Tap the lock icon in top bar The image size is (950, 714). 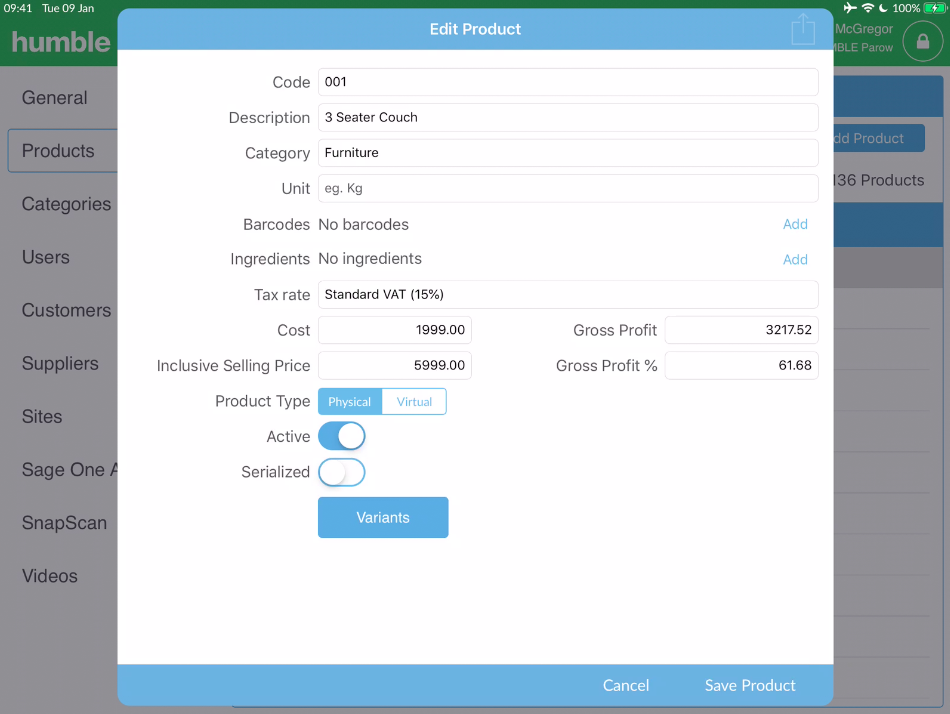923,41
